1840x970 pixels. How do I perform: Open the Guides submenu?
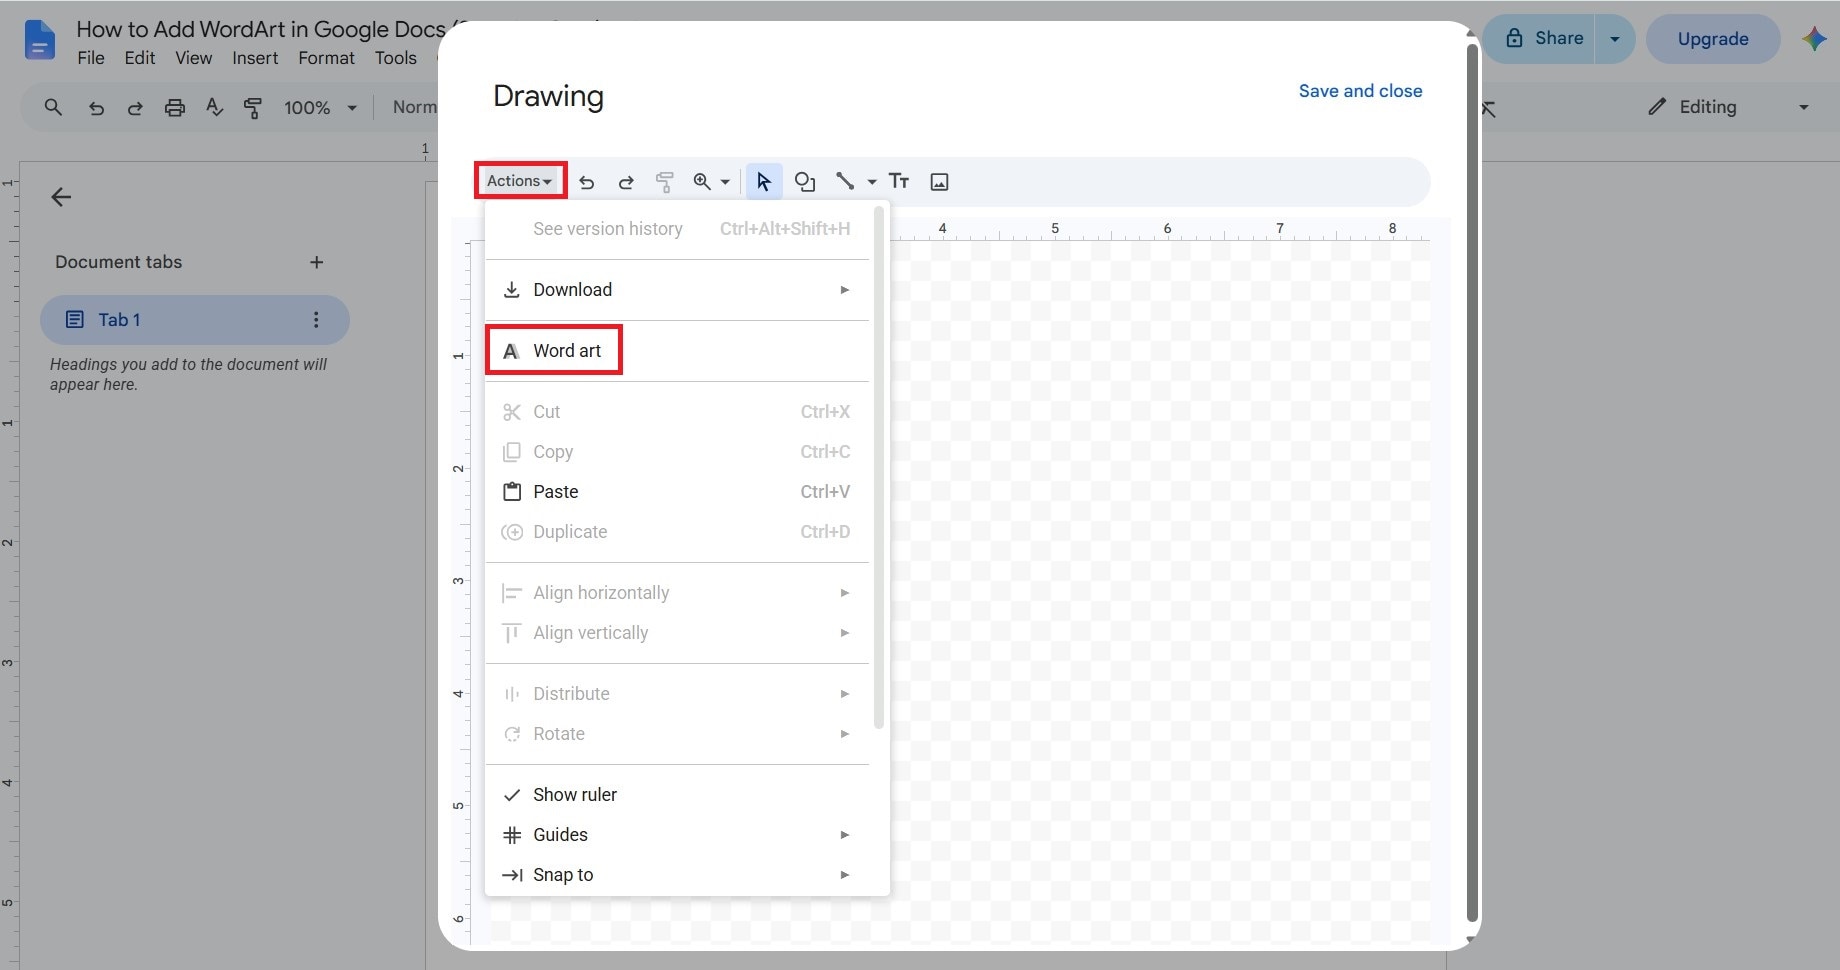(x=678, y=835)
